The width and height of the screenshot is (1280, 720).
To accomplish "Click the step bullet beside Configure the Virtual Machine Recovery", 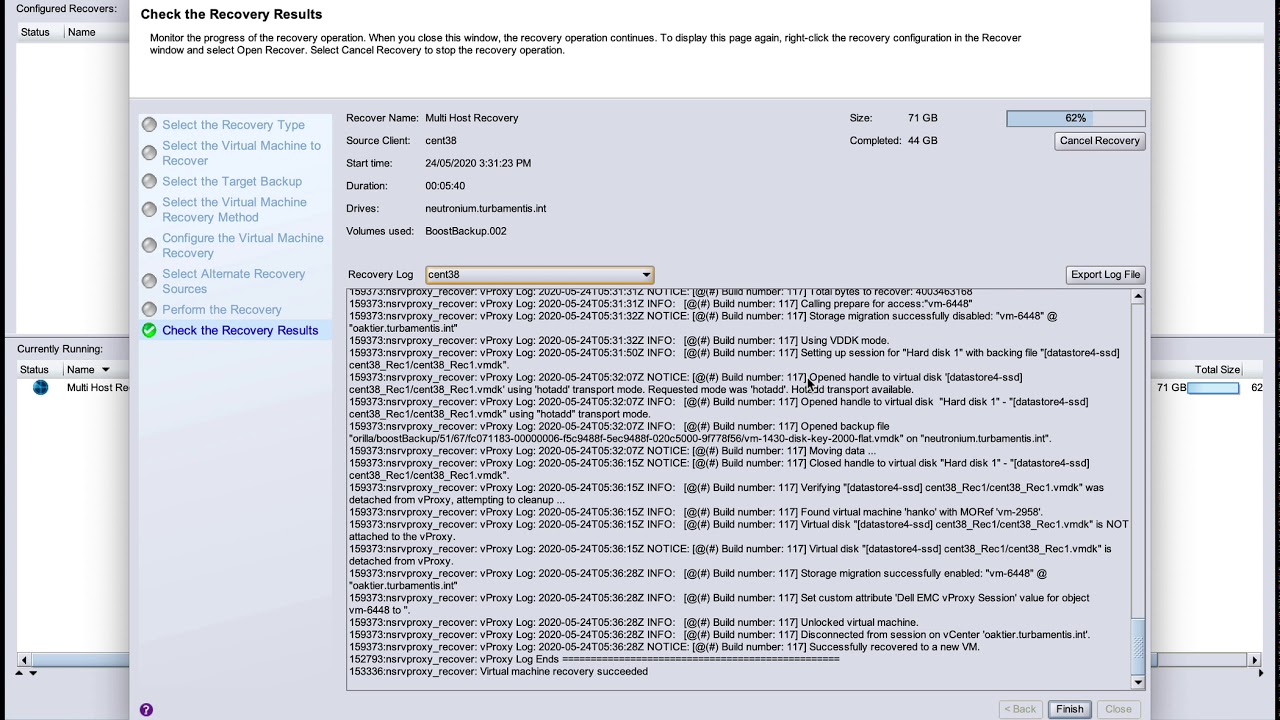I will click(x=149, y=246).
